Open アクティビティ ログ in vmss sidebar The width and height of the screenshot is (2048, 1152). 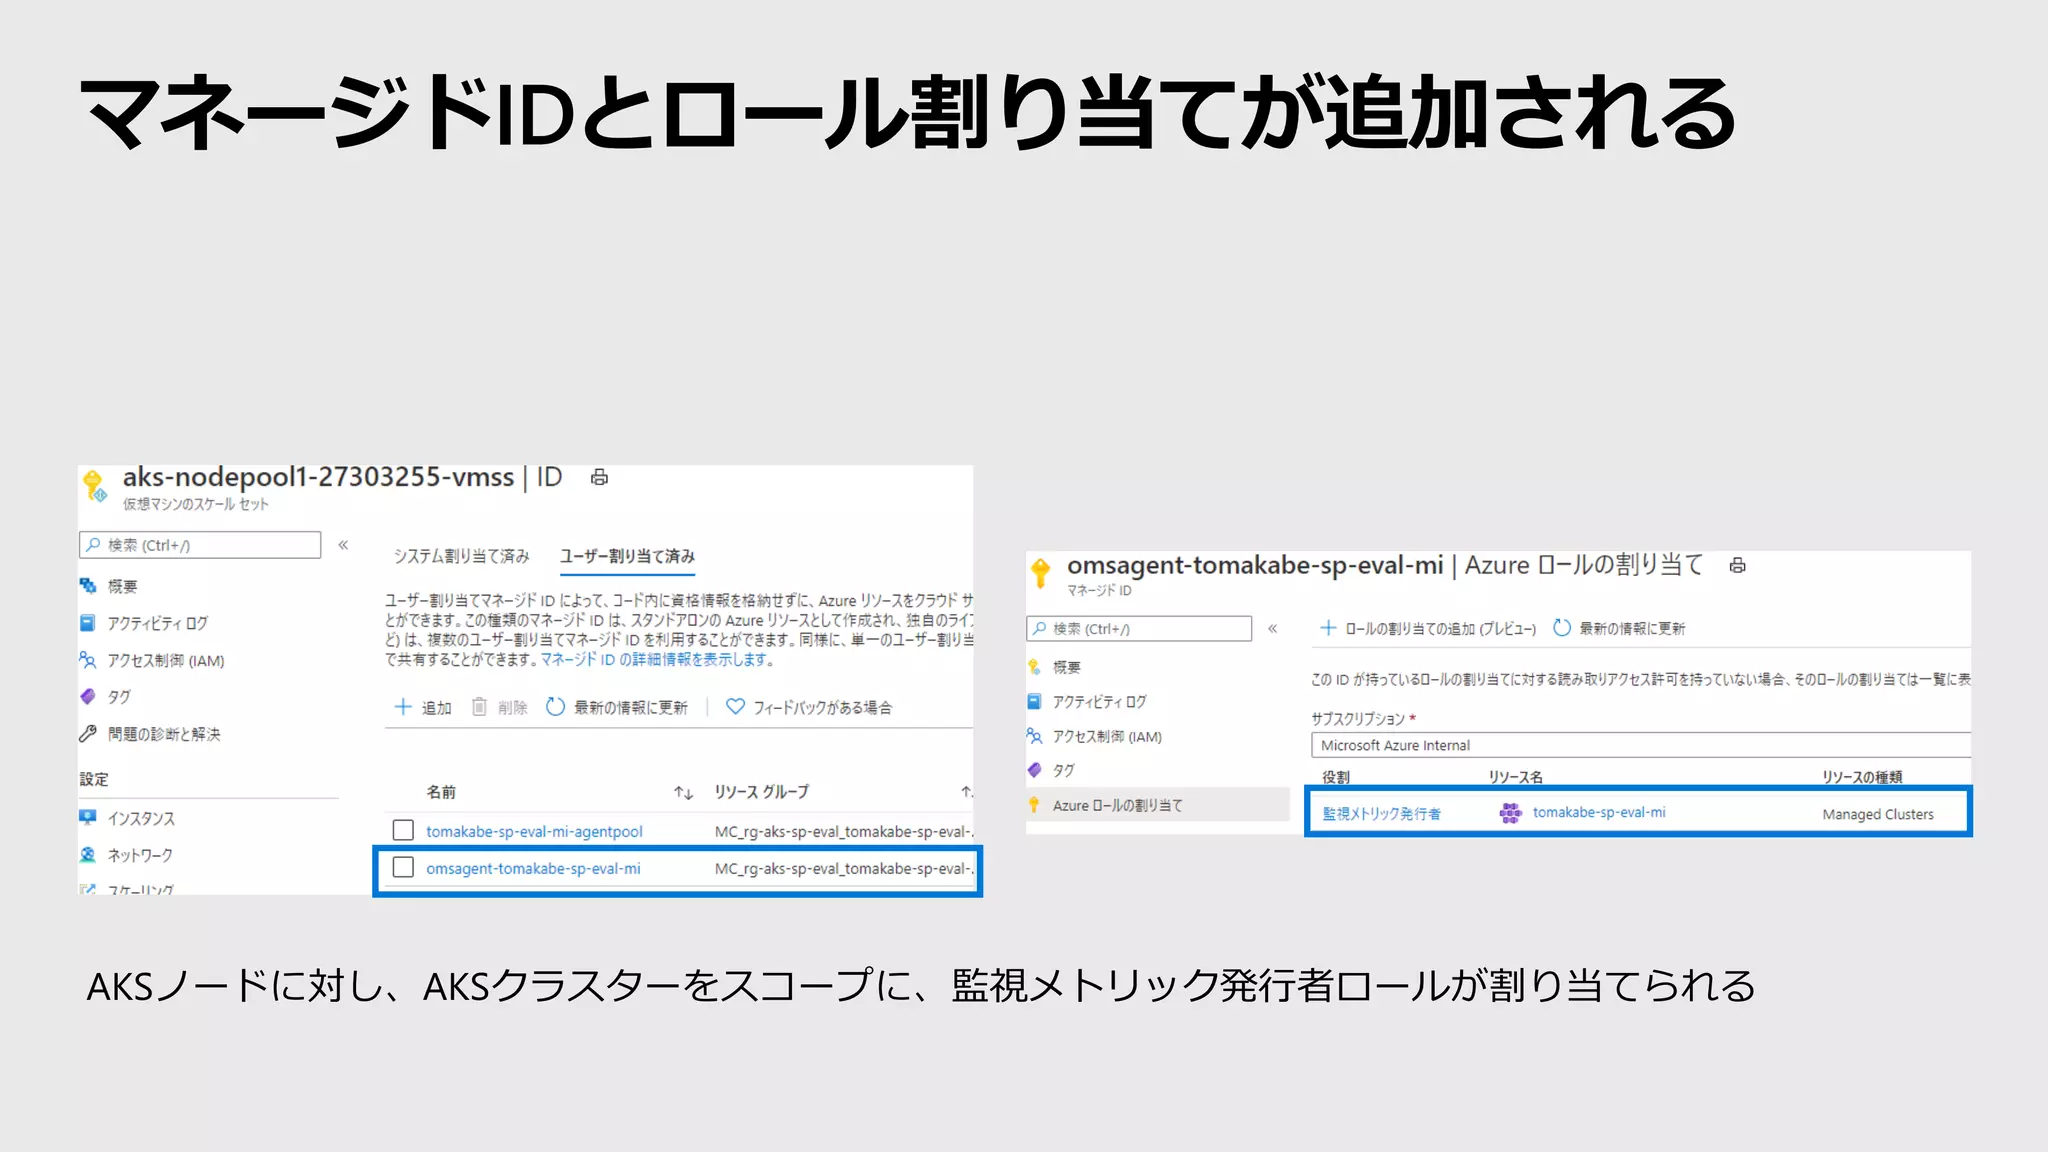click(157, 623)
